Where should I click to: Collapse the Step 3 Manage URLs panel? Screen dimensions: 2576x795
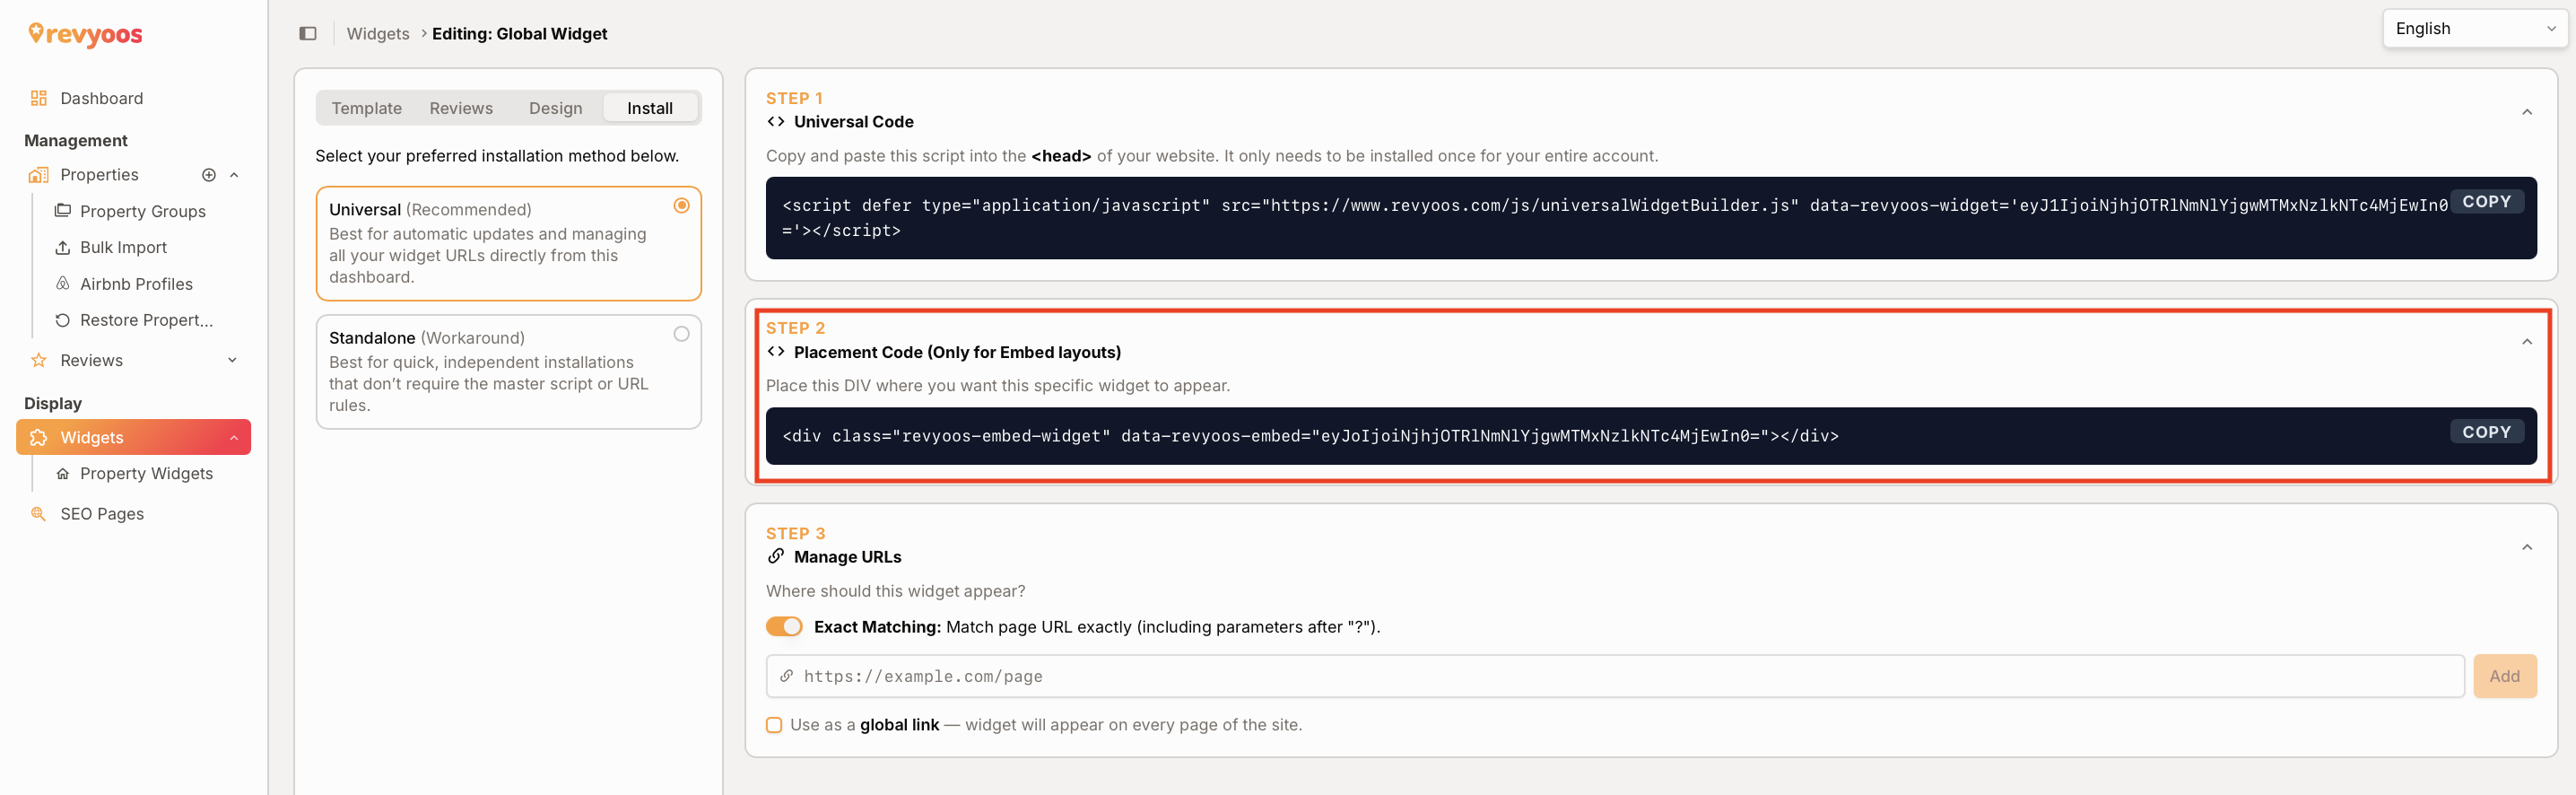(x=2527, y=547)
